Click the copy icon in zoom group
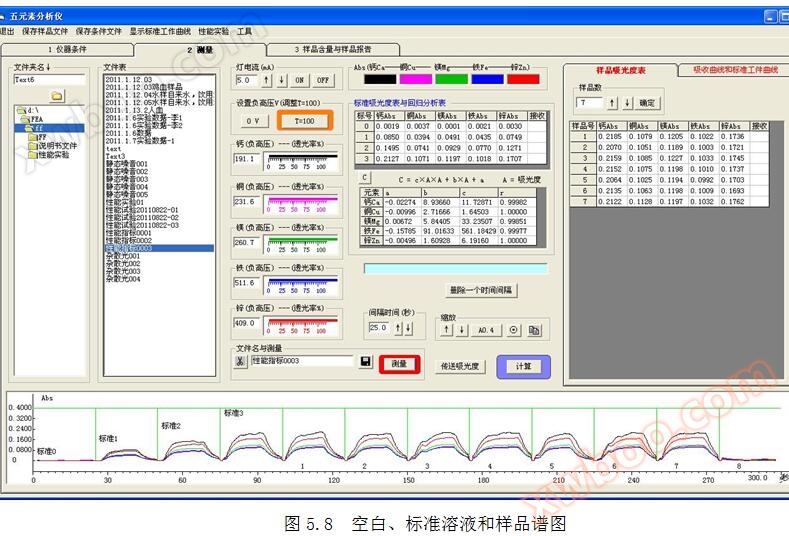This screenshot has width=789, height=536. (x=535, y=330)
